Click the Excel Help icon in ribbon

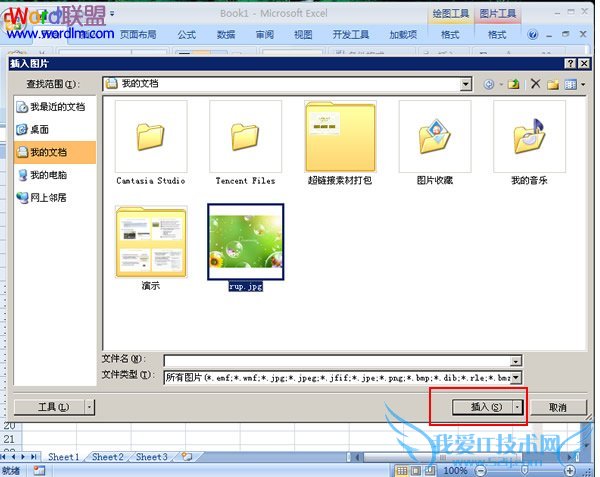532,34
